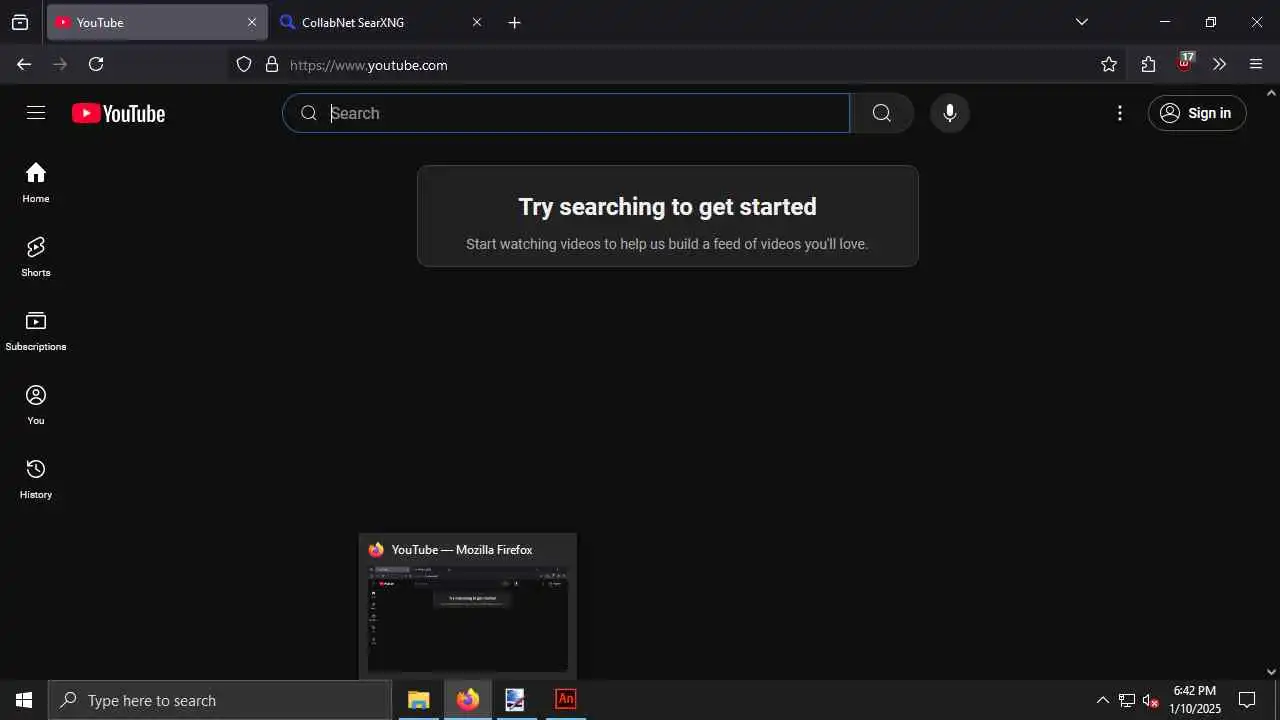Open tracking protection shield icon
The width and height of the screenshot is (1280, 720).
[x=244, y=64]
